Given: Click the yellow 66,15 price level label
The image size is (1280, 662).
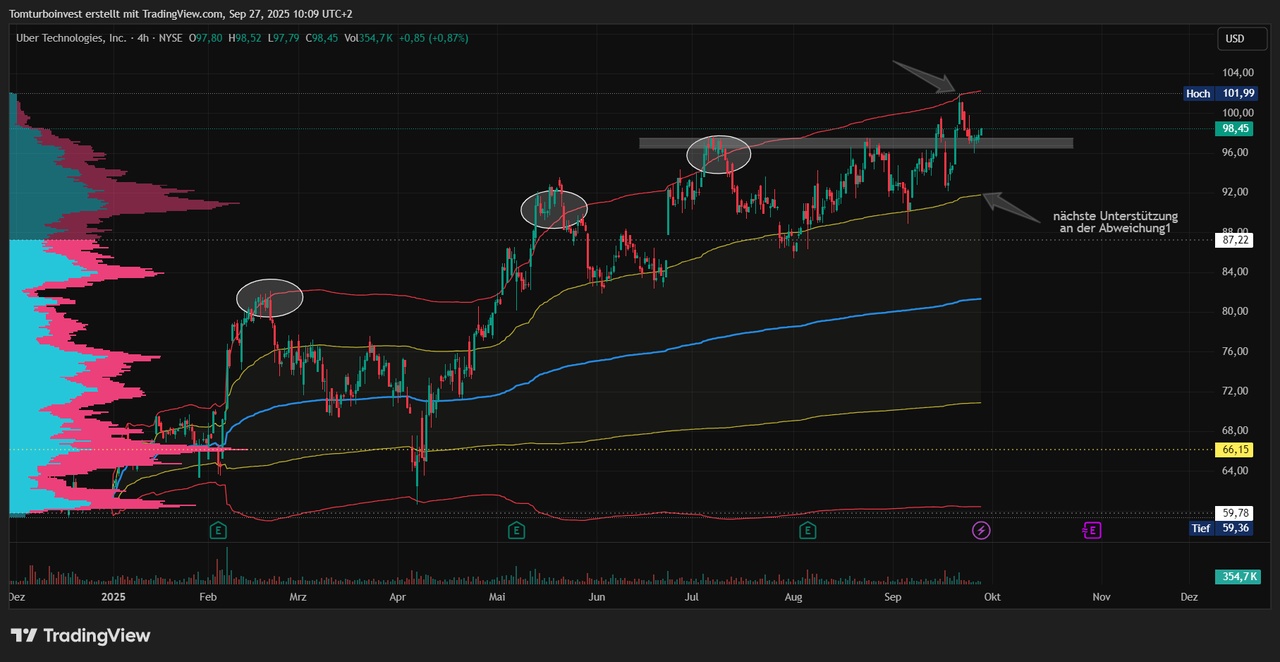Looking at the screenshot, I should click(x=1235, y=450).
